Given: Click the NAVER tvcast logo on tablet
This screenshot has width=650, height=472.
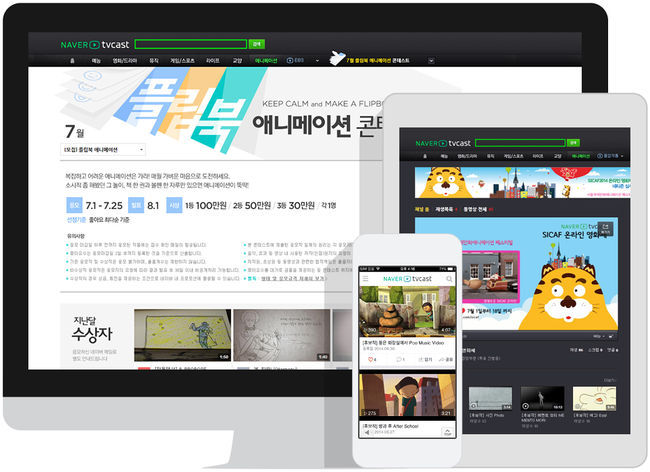Looking at the screenshot, I should pos(443,143).
